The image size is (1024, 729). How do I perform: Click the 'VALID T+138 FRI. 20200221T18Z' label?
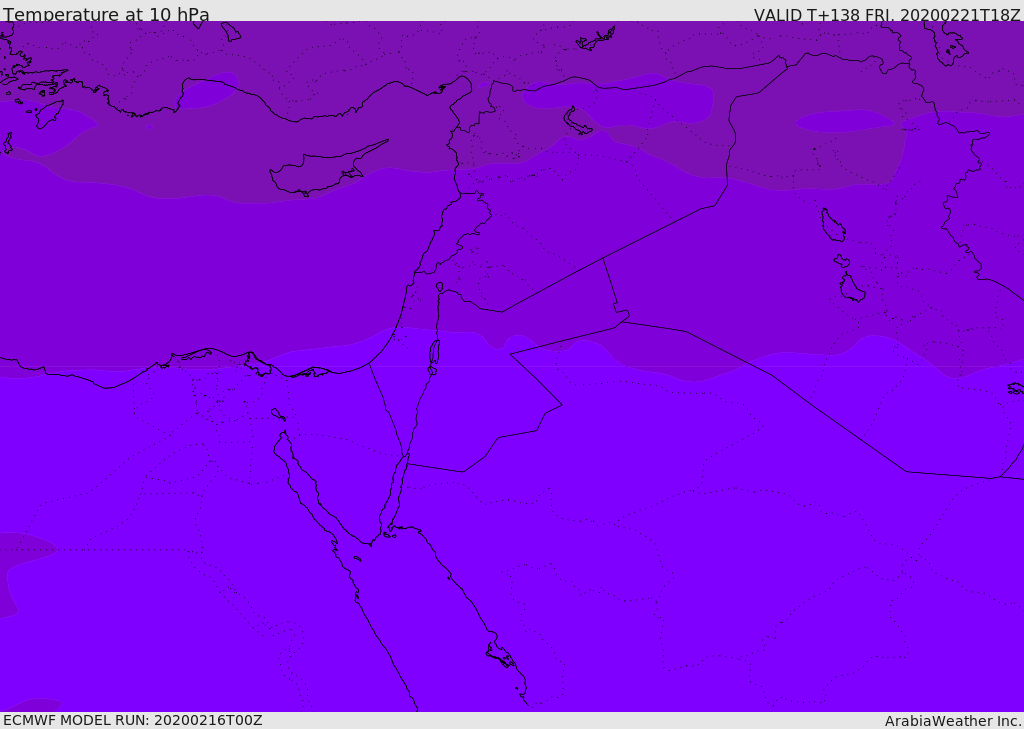(x=887, y=14)
